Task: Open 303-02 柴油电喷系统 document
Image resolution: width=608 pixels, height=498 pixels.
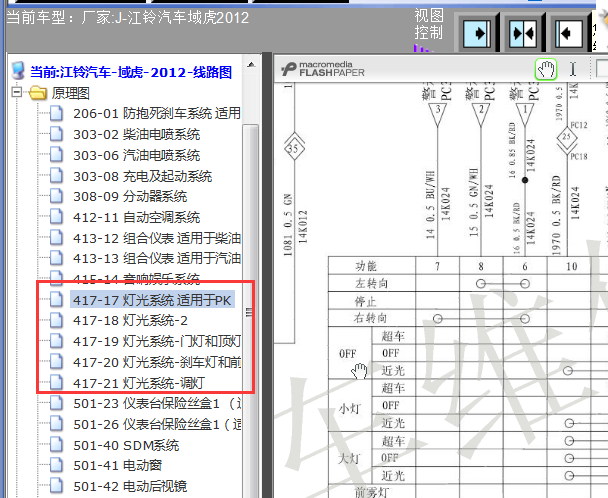Action: [x=136, y=134]
